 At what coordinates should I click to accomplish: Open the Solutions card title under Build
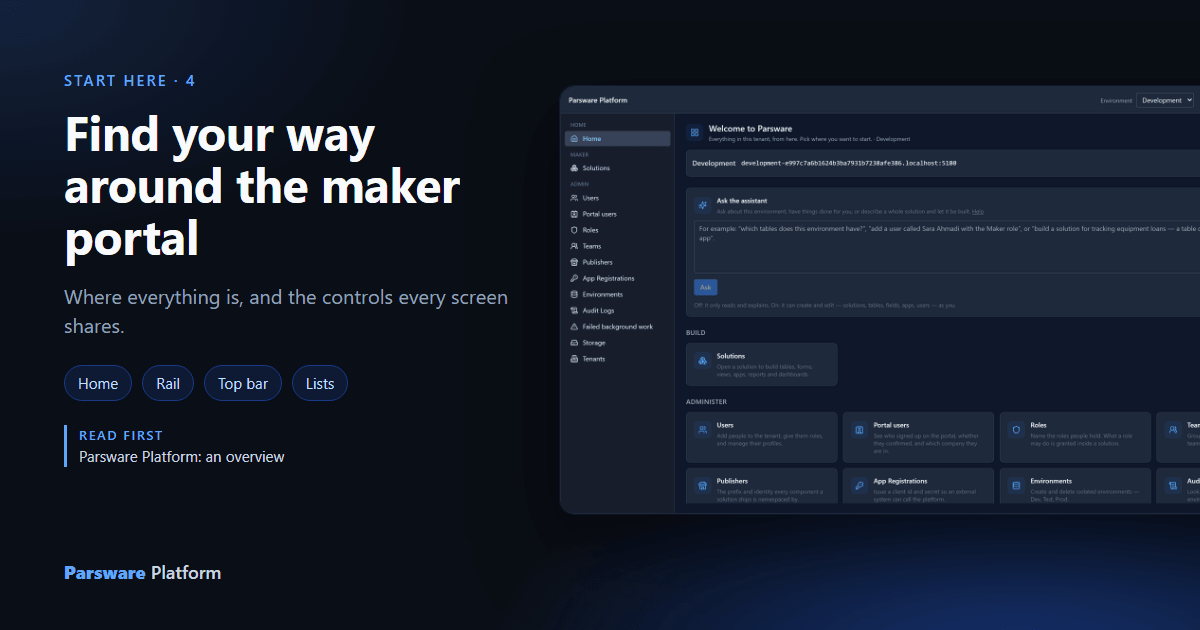click(x=731, y=356)
